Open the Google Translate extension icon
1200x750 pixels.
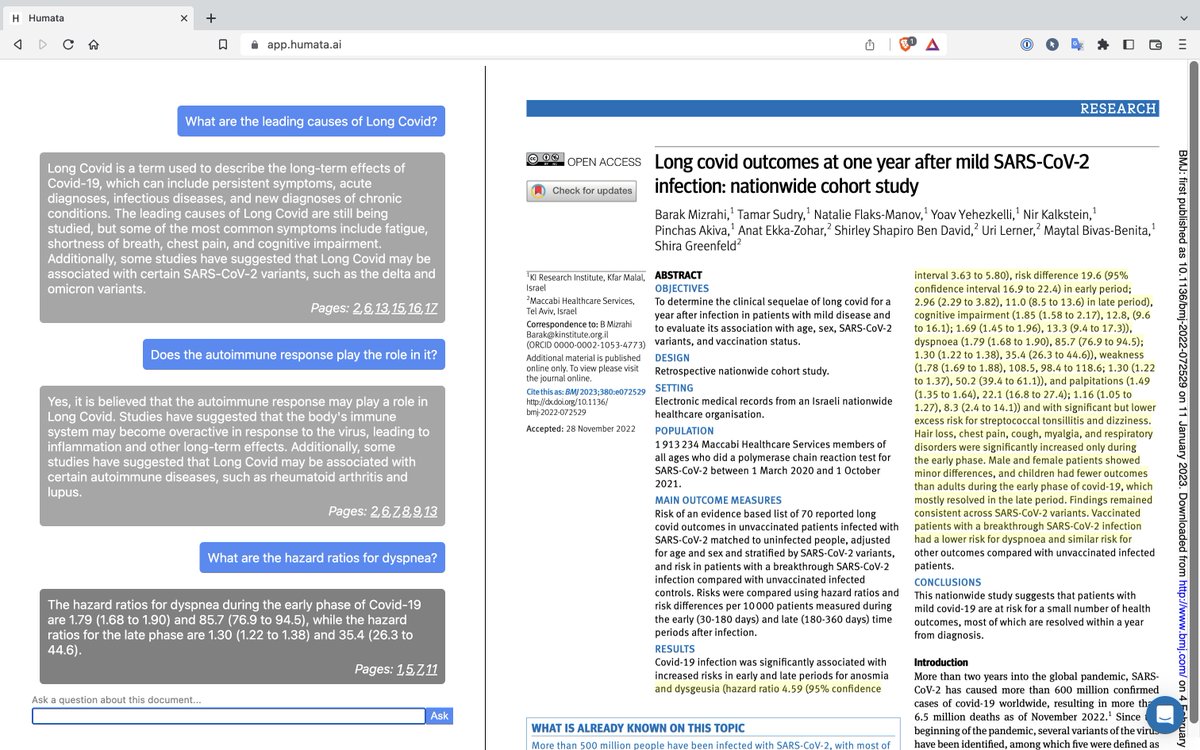tap(1077, 45)
